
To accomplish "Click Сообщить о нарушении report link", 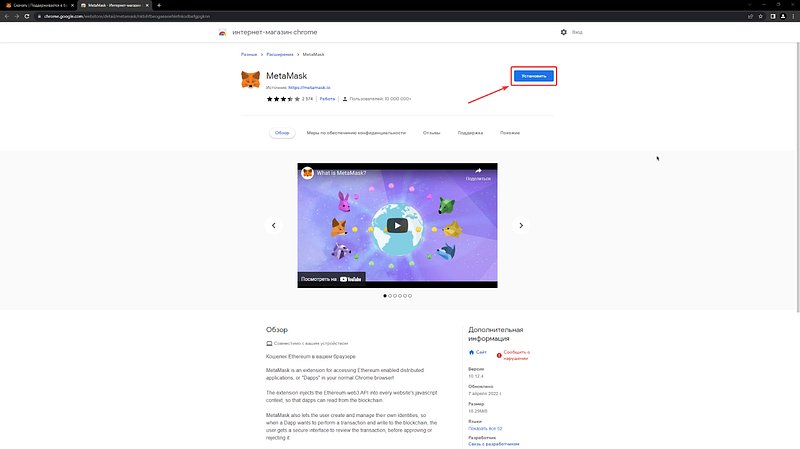I will click(x=514, y=355).
